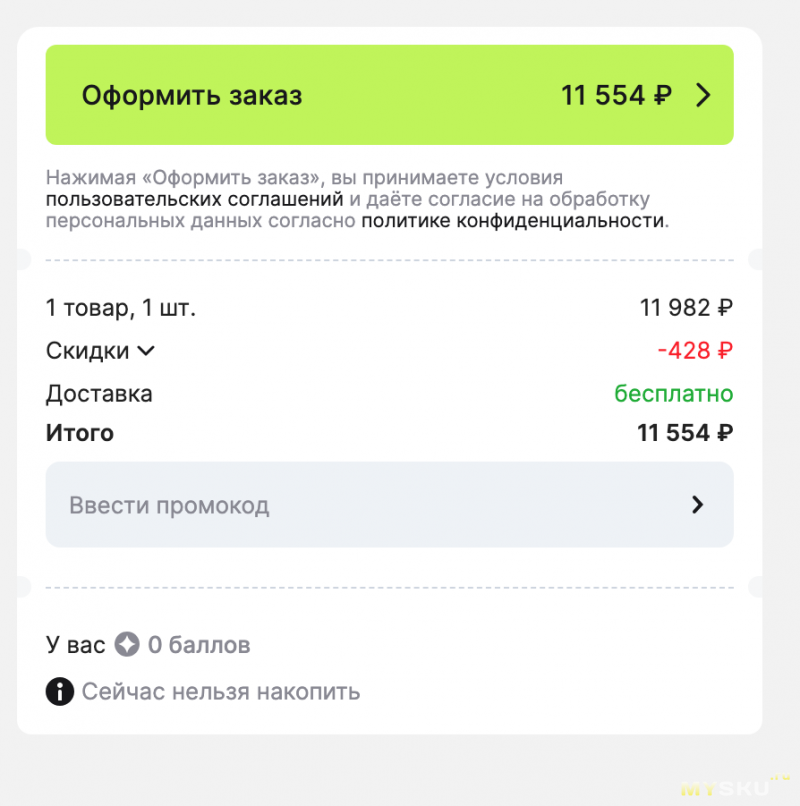Click the bonus points star icon

click(126, 645)
